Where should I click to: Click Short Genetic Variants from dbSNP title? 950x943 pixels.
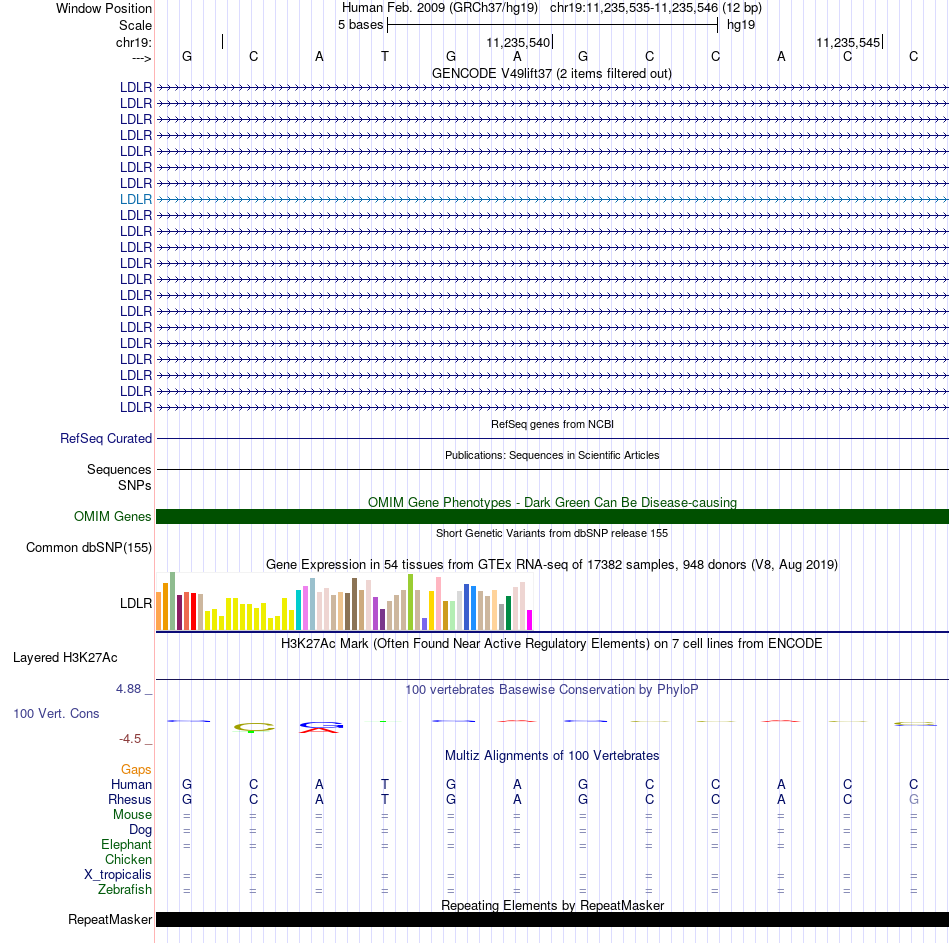552,533
